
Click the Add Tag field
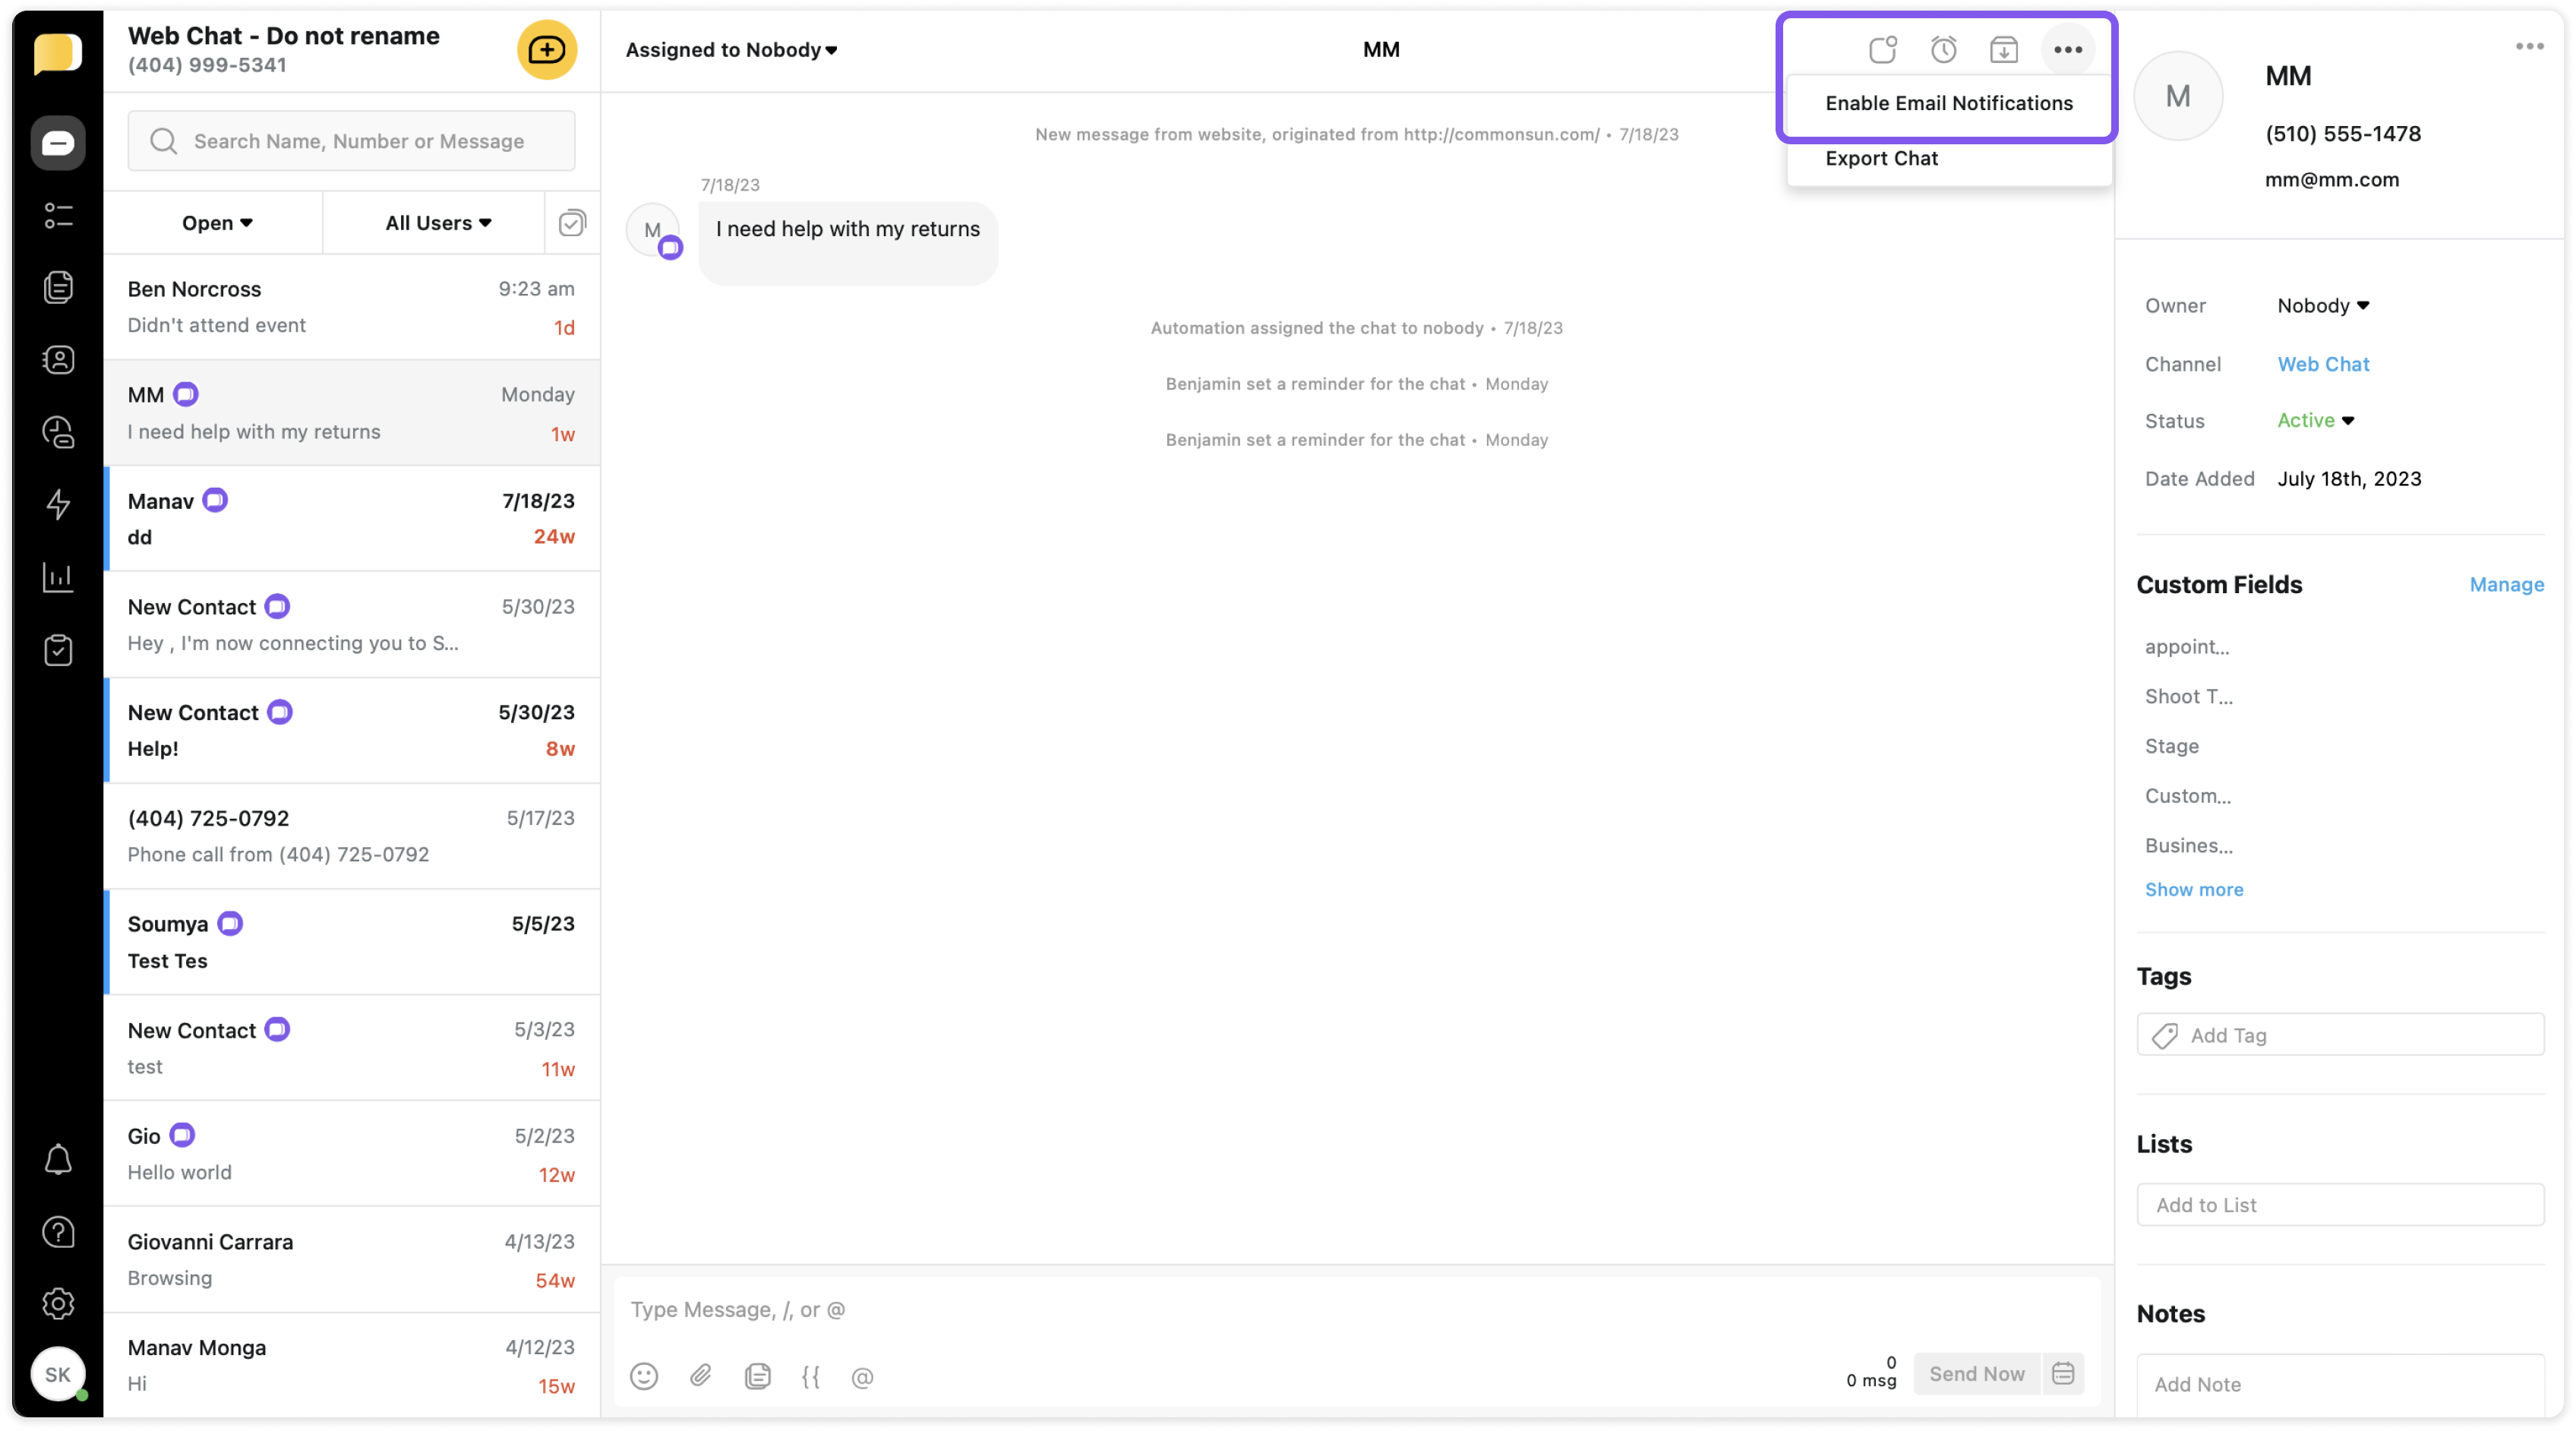tap(2340, 1035)
